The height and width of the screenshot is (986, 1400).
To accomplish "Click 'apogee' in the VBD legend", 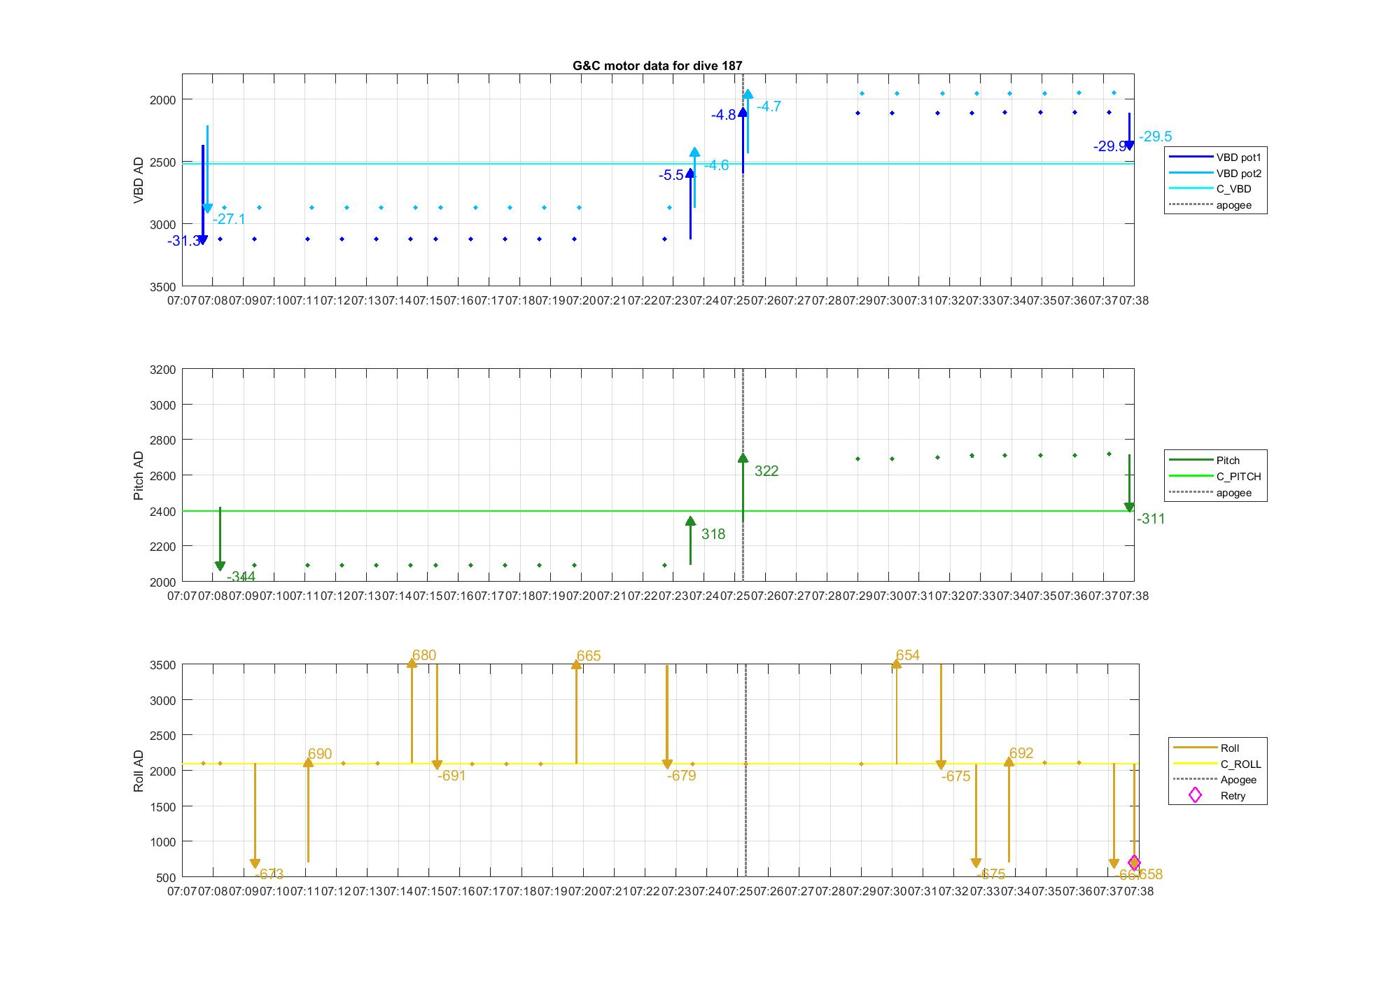I will 1233,205.
